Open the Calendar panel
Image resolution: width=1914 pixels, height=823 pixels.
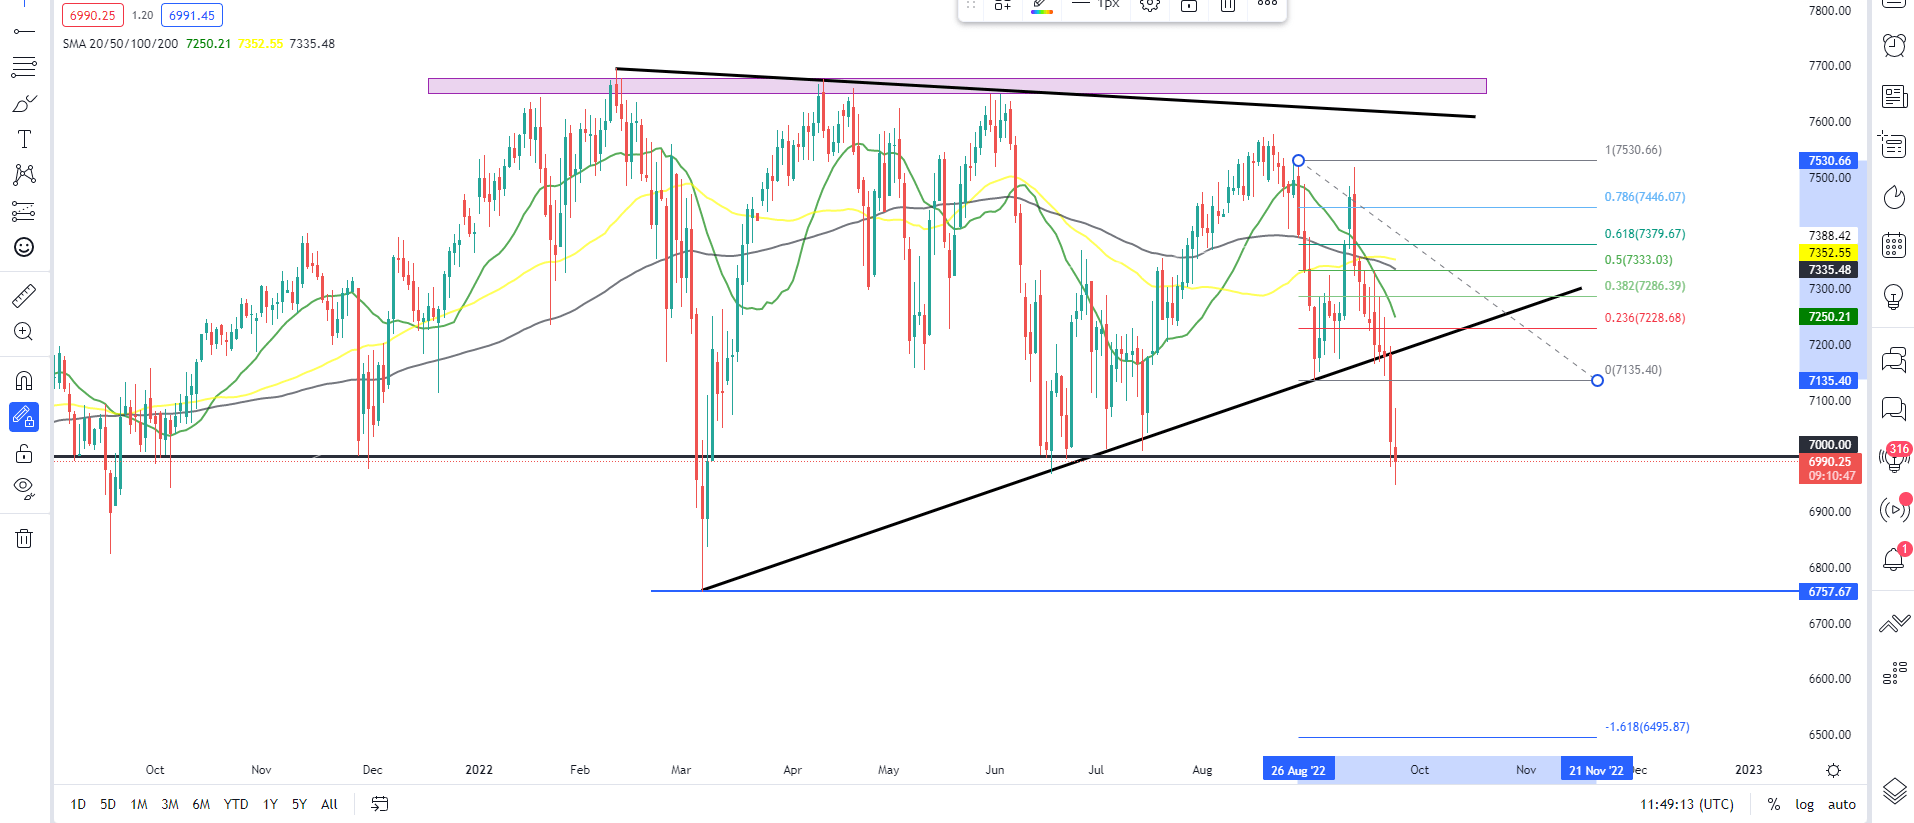(1894, 245)
